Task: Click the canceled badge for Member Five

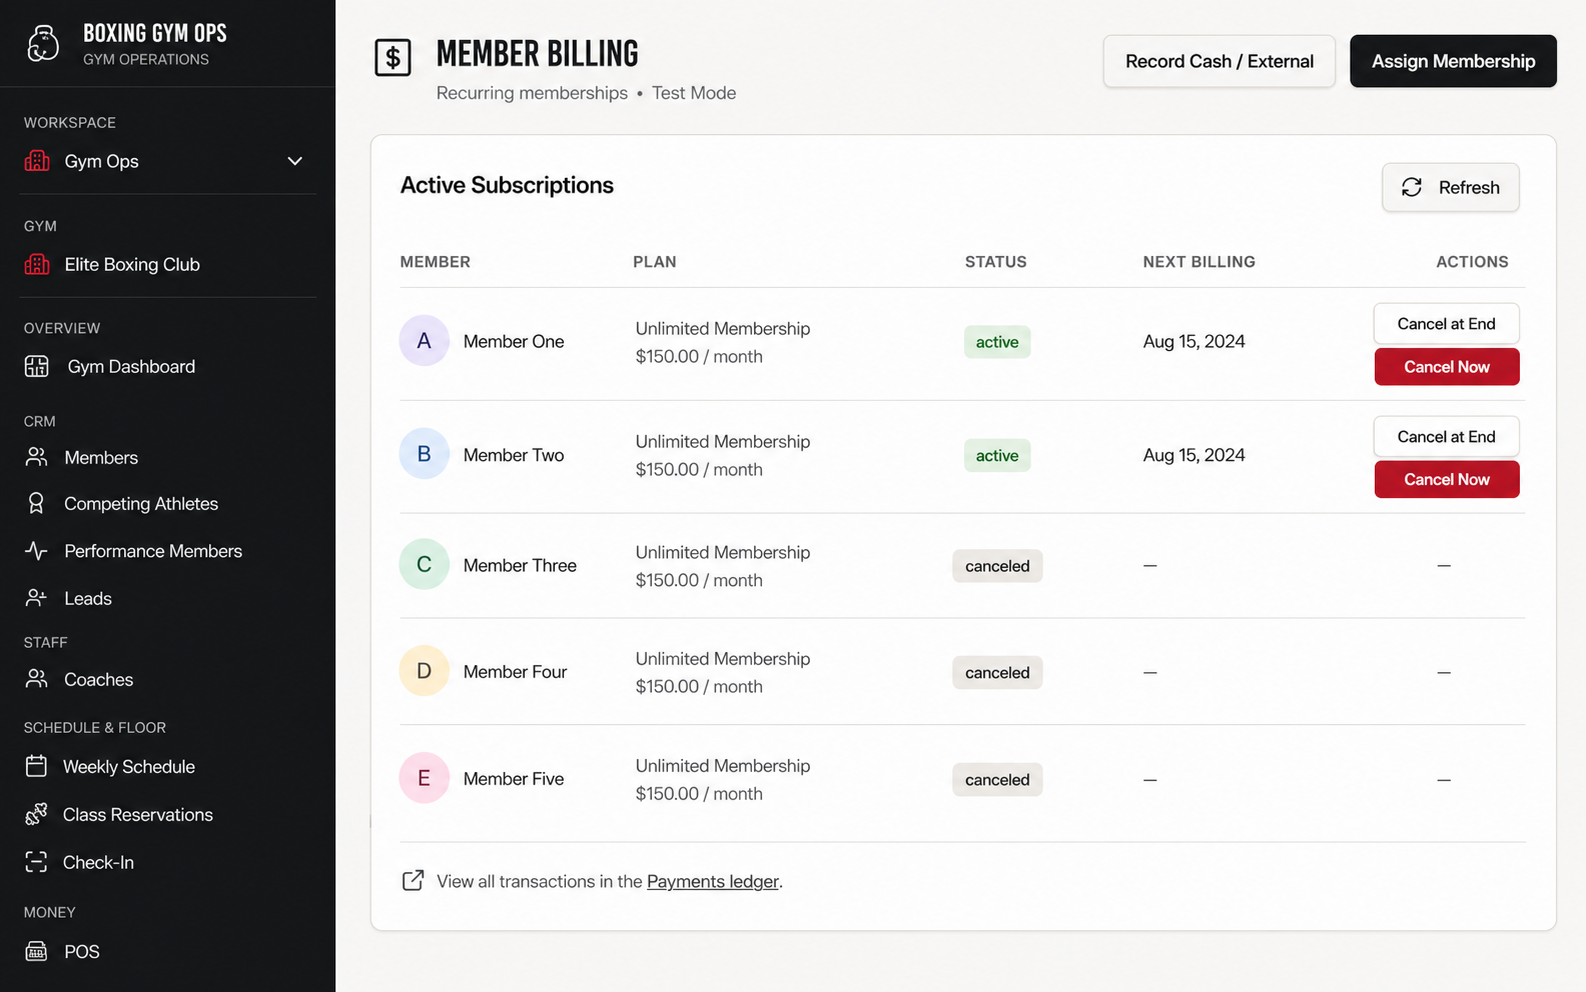Action: pos(997,780)
